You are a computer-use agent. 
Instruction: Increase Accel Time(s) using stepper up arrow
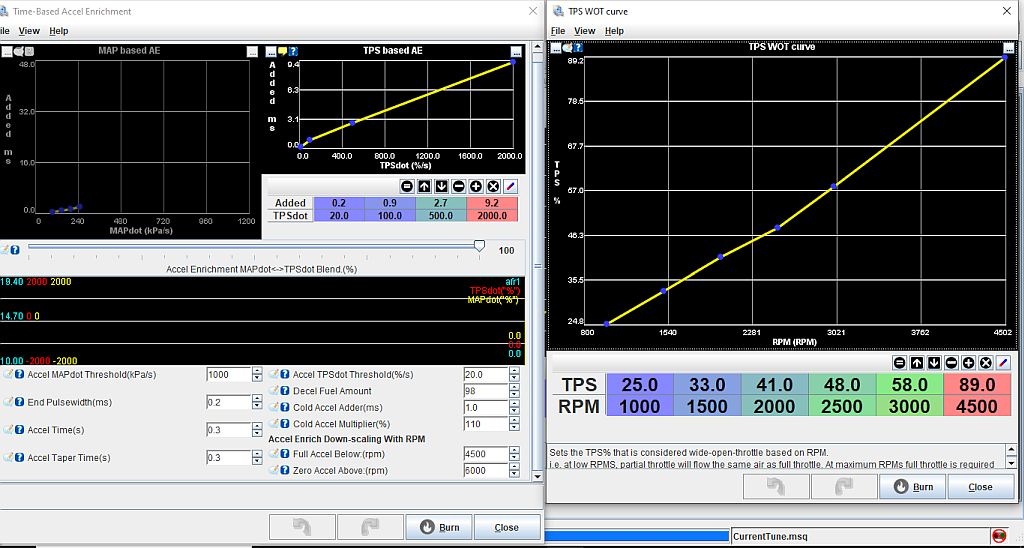tap(257, 426)
